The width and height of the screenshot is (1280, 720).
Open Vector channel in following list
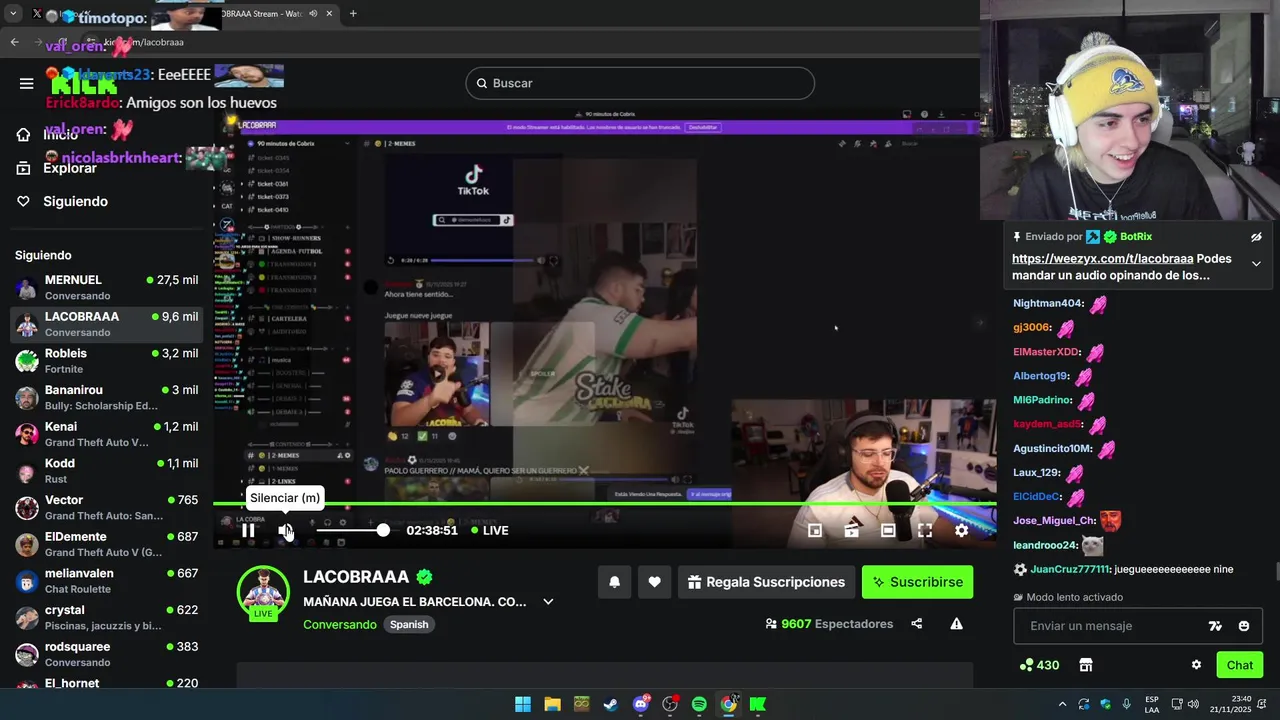pos(106,507)
